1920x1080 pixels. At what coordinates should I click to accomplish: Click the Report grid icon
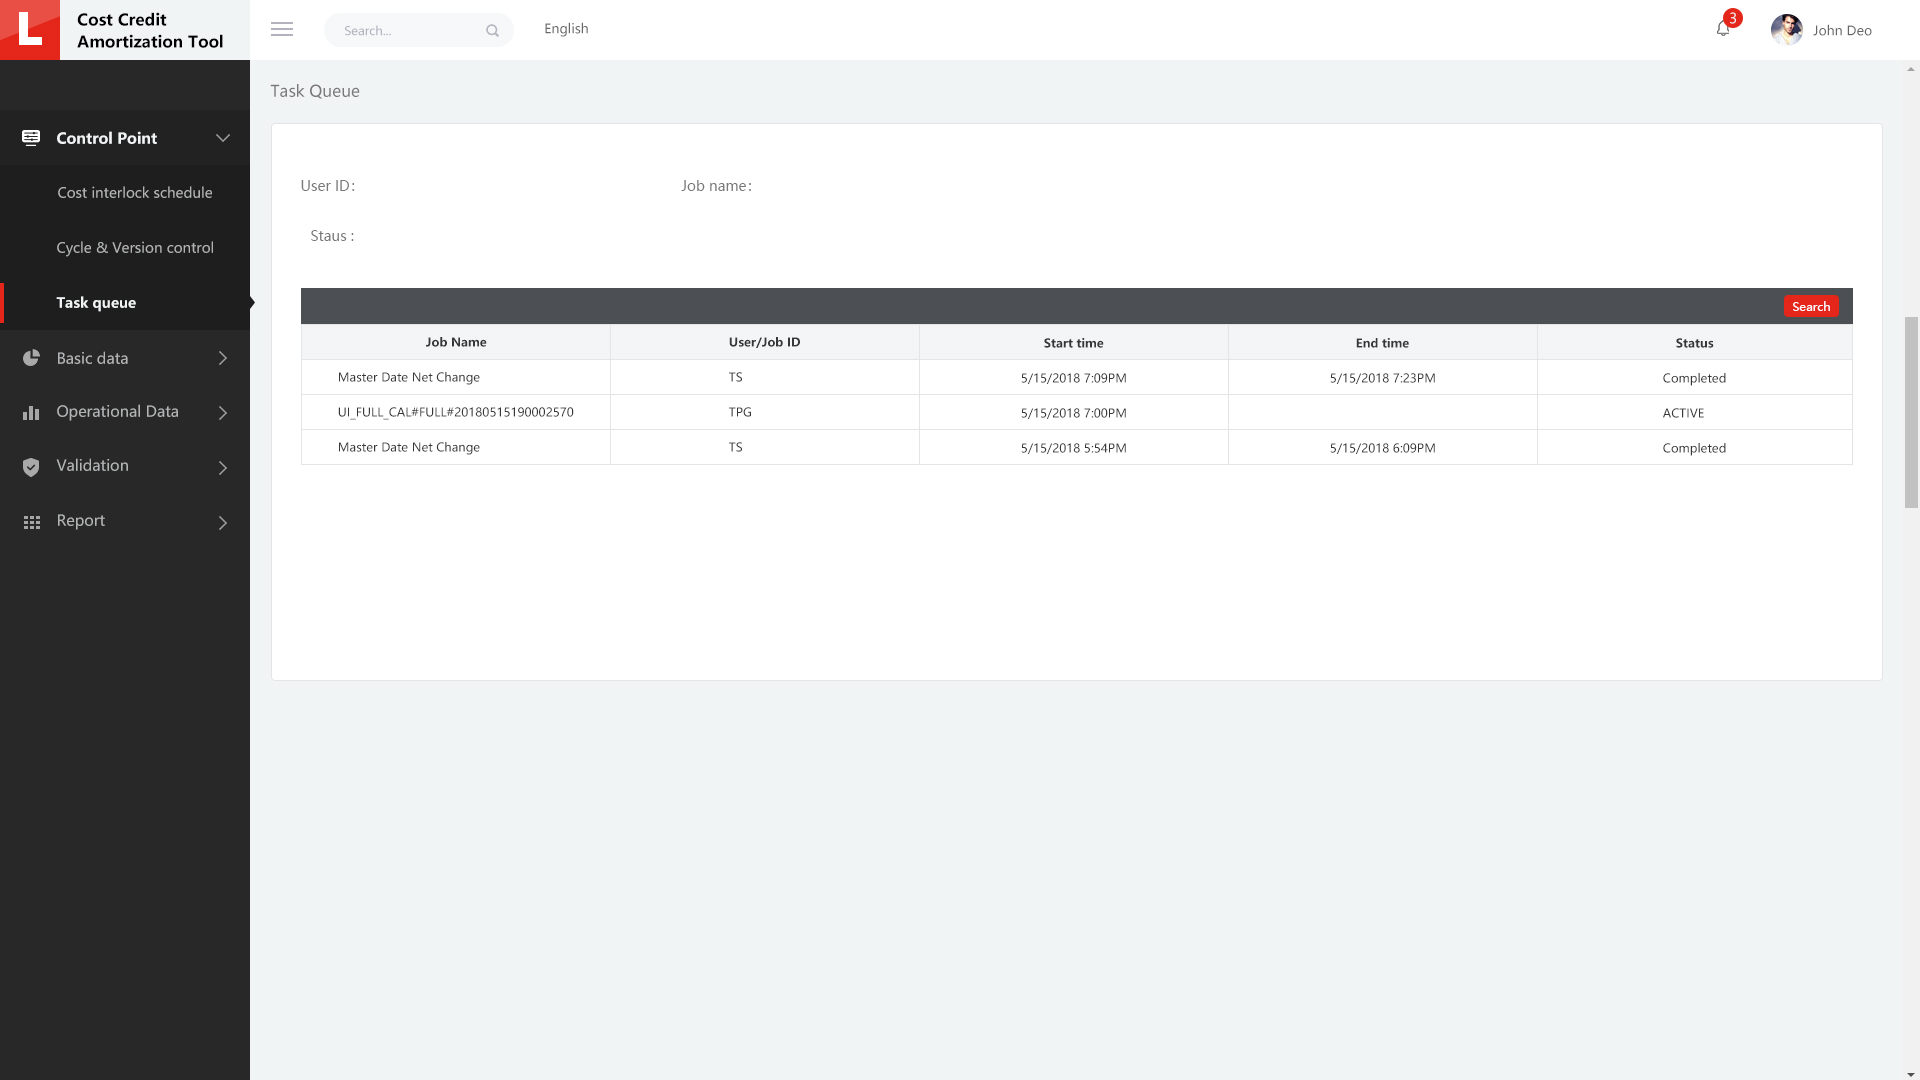32,522
